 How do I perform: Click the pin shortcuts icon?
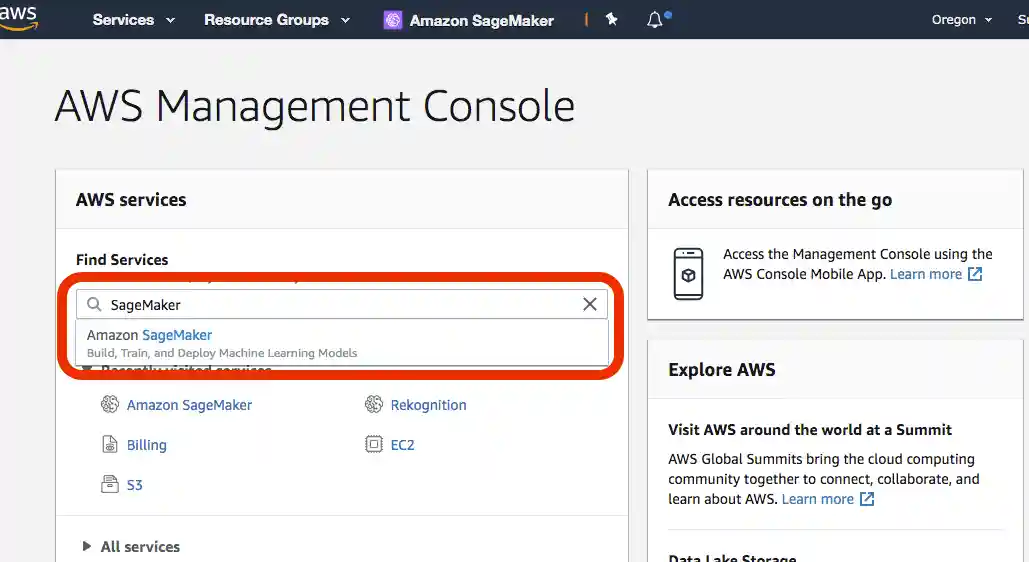coord(611,19)
